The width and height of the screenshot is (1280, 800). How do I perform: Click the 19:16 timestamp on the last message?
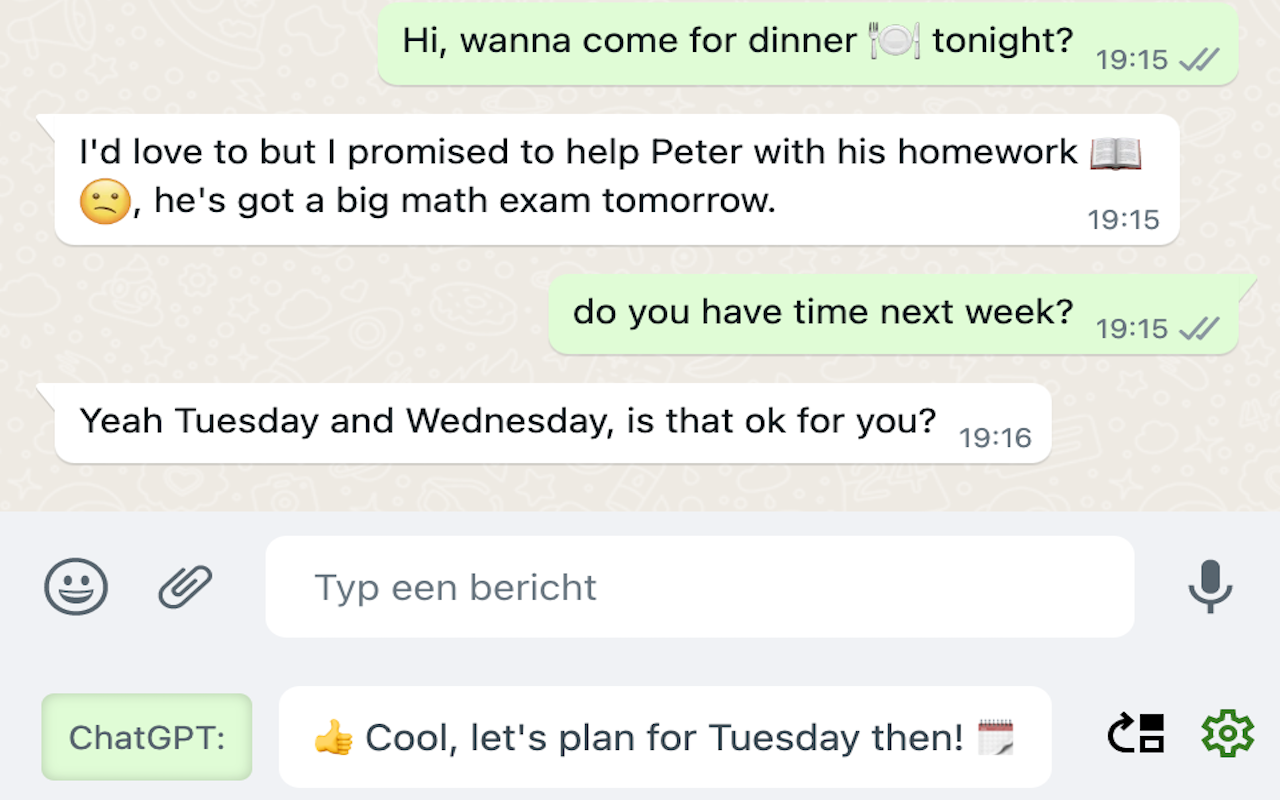click(x=995, y=437)
